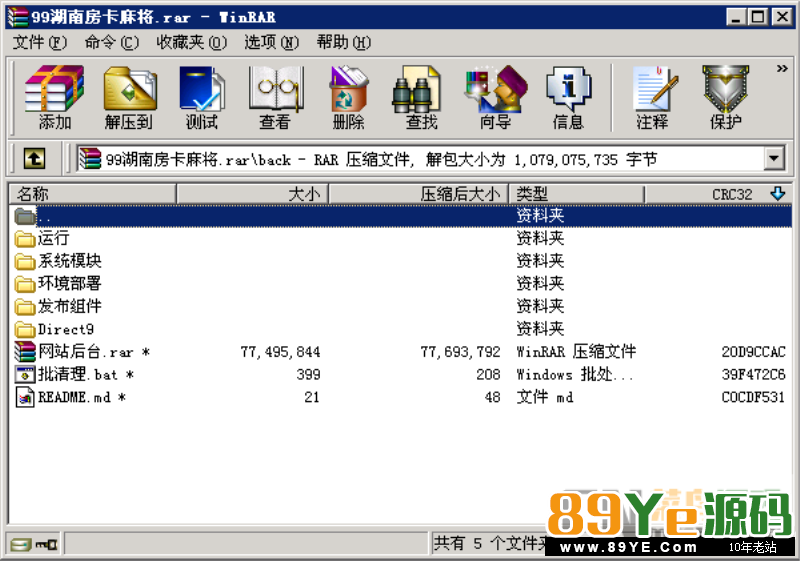This screenshot has width=800, height=561.
Task: Sort by the 大小 column header
Action: tap(252, 194)
